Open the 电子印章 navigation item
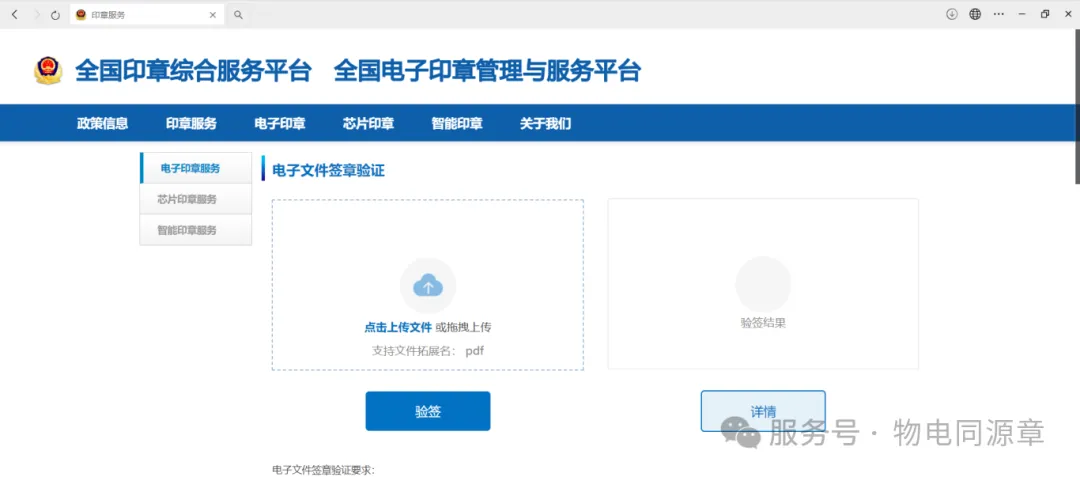Screen dimensions: 1080x477 (280, 124)
